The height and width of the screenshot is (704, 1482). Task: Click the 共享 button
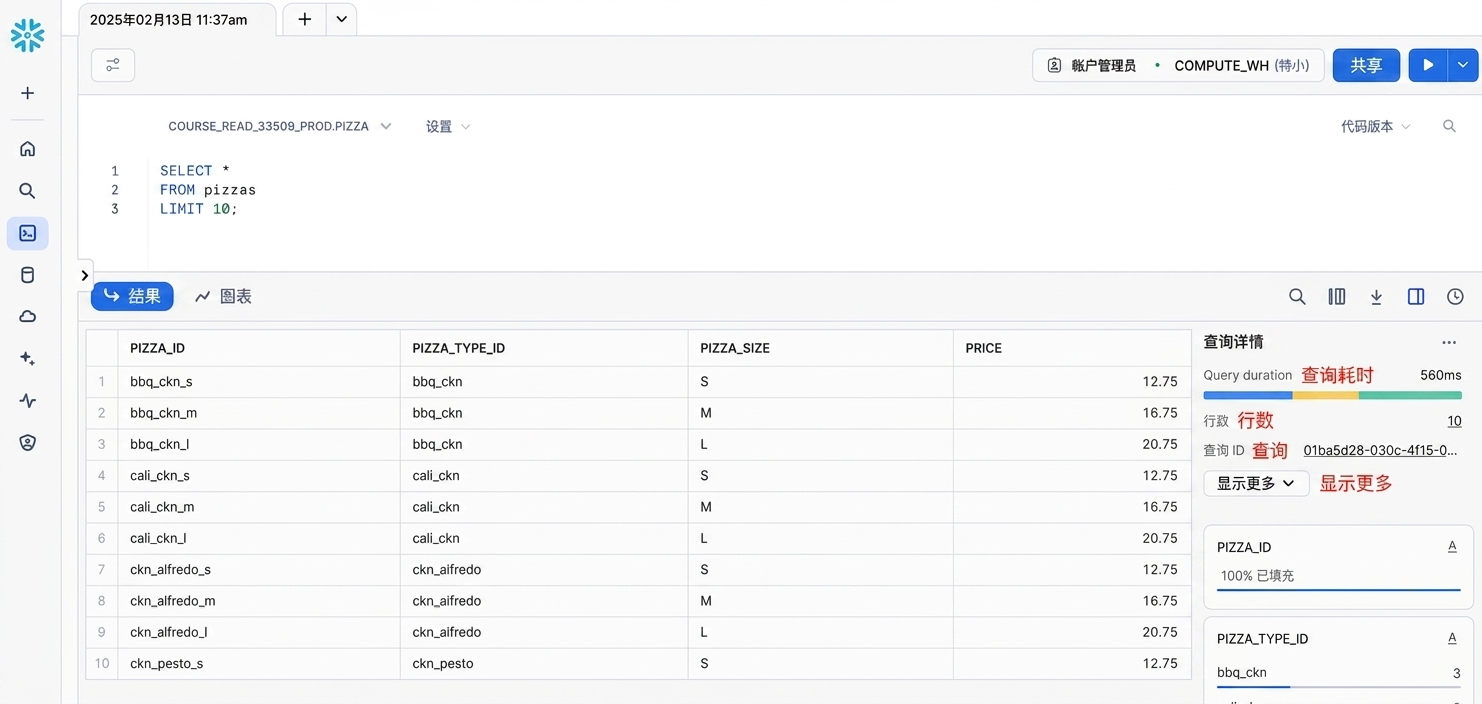(x=1366, y=65)
